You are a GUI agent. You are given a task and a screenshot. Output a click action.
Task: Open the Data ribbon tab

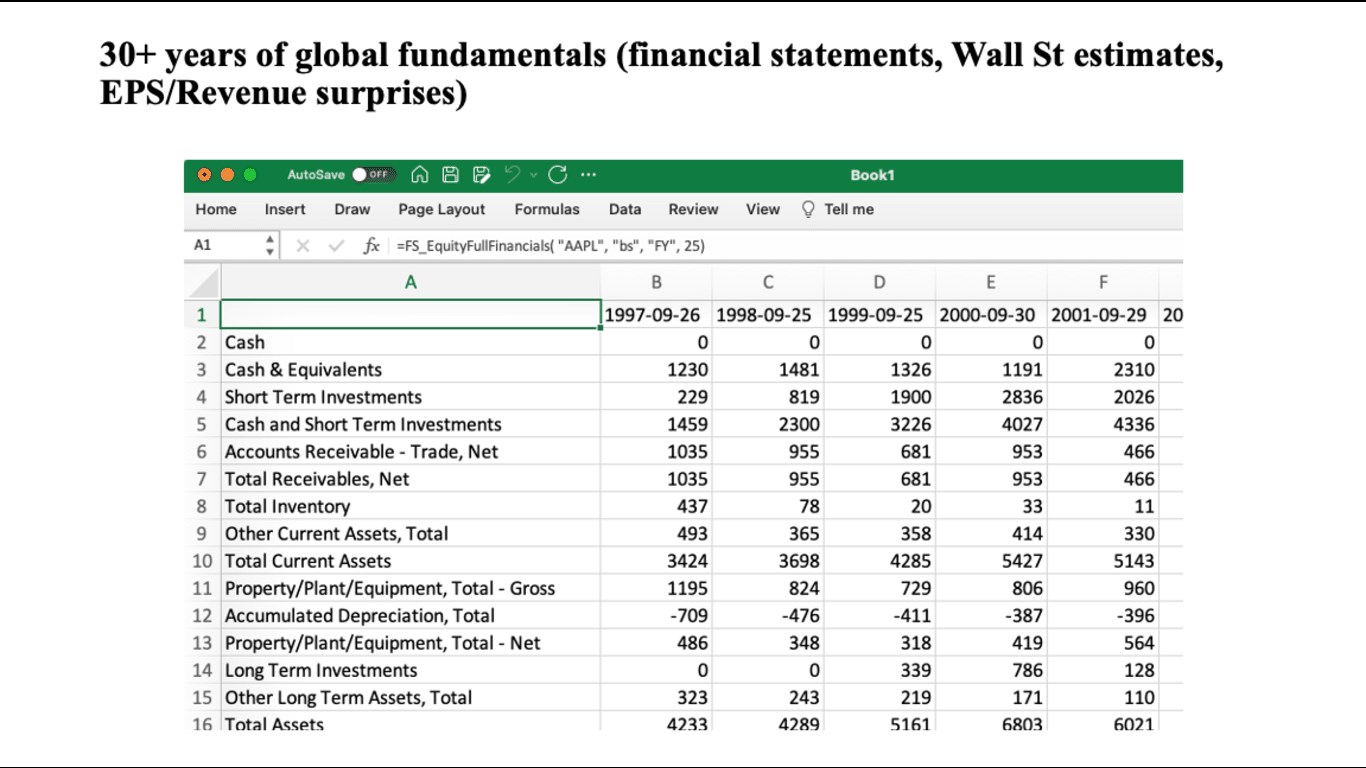pos(625,209)
